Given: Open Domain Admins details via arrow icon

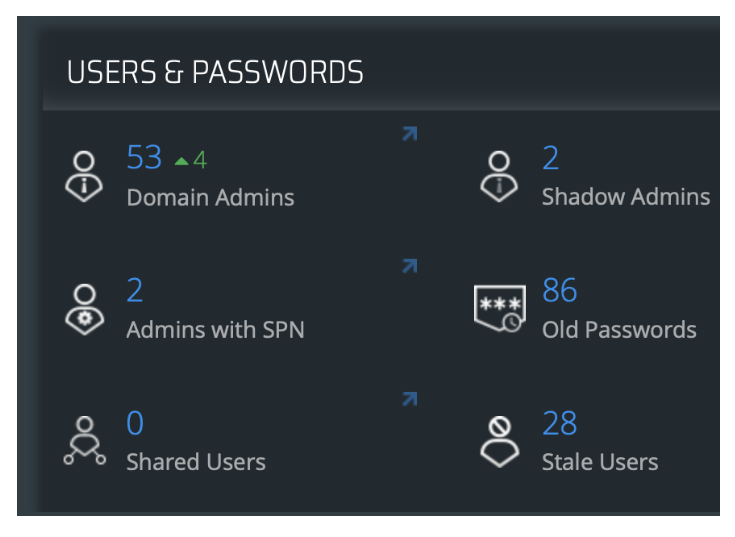Looking at the screenshot, I should click(x=409, y=134).
